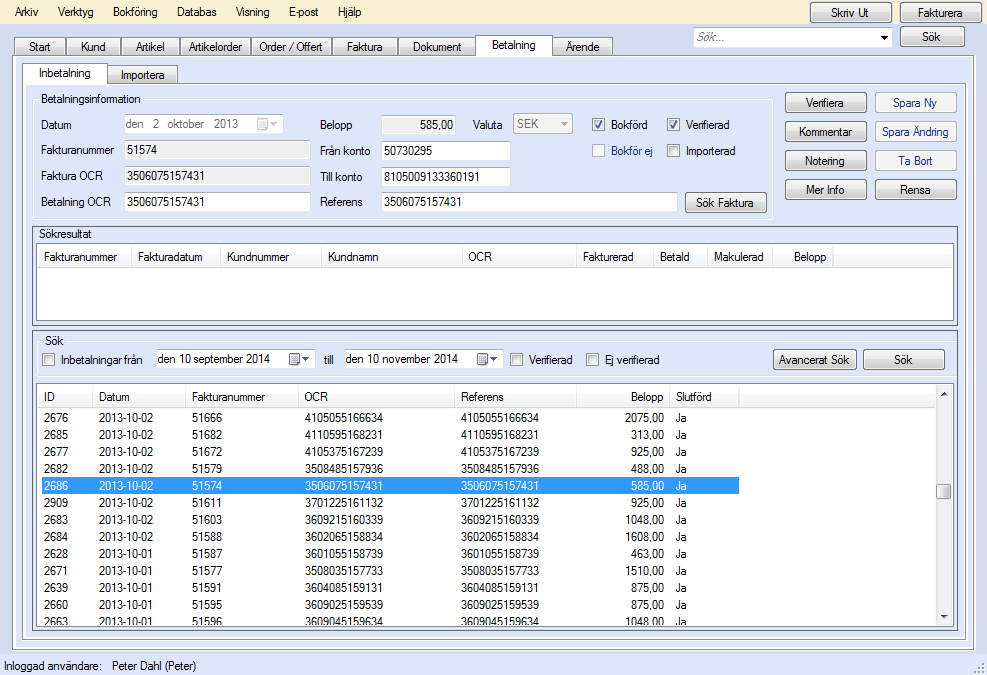This screenshot has width=987, height=675.
Task: Click the Kundnamn column header in Sökresultat
Action: (392, 257)
